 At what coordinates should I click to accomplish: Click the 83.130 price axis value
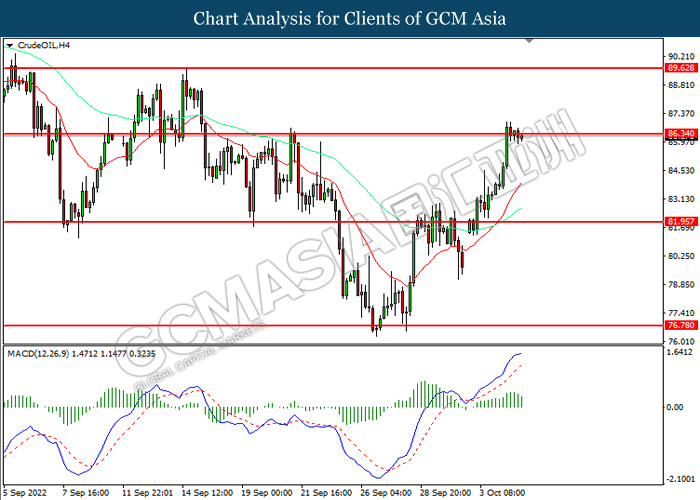point(681,199)
